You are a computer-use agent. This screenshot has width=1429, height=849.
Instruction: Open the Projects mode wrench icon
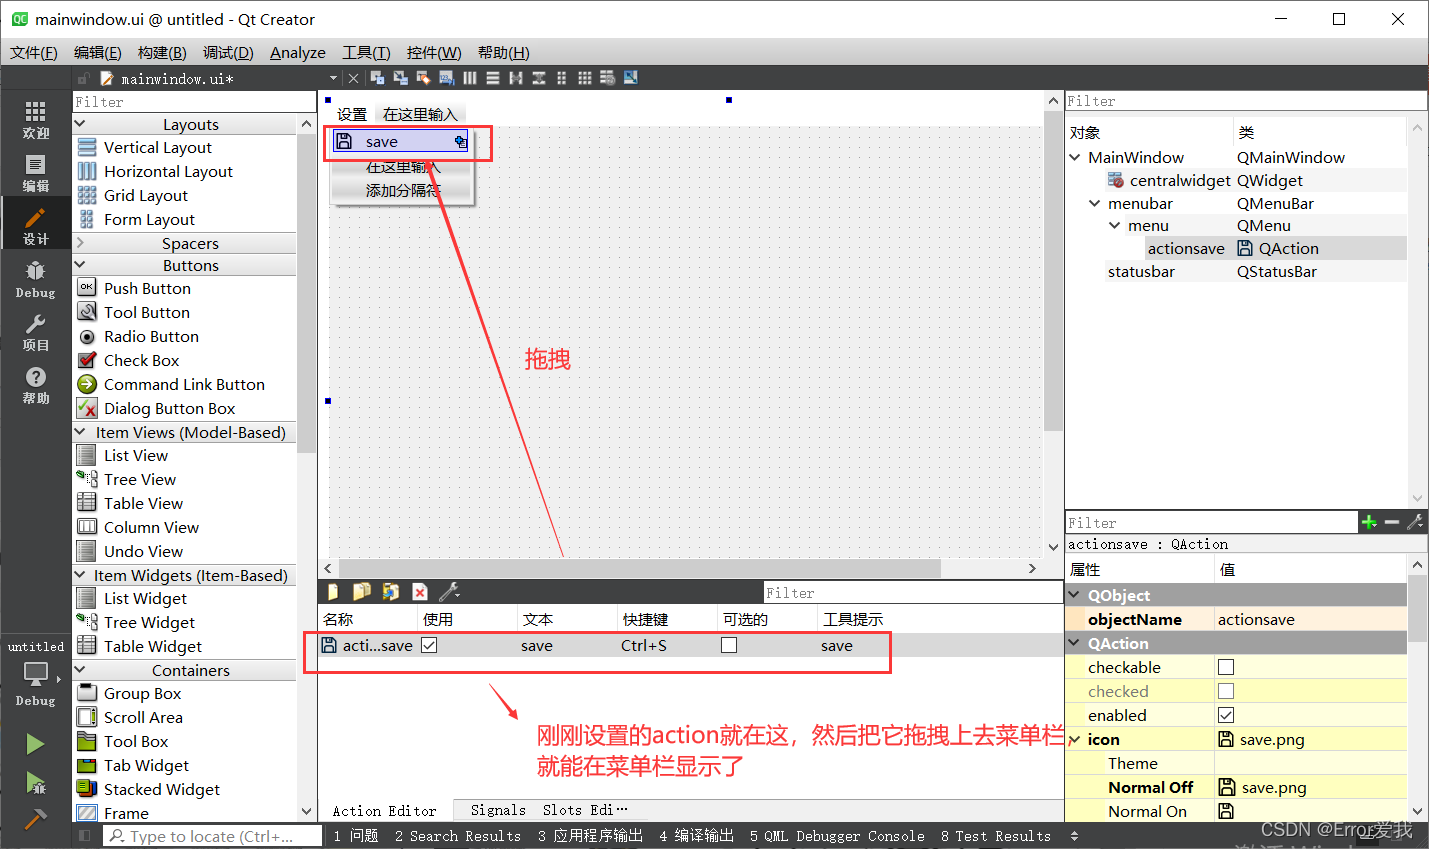[36, 332]
